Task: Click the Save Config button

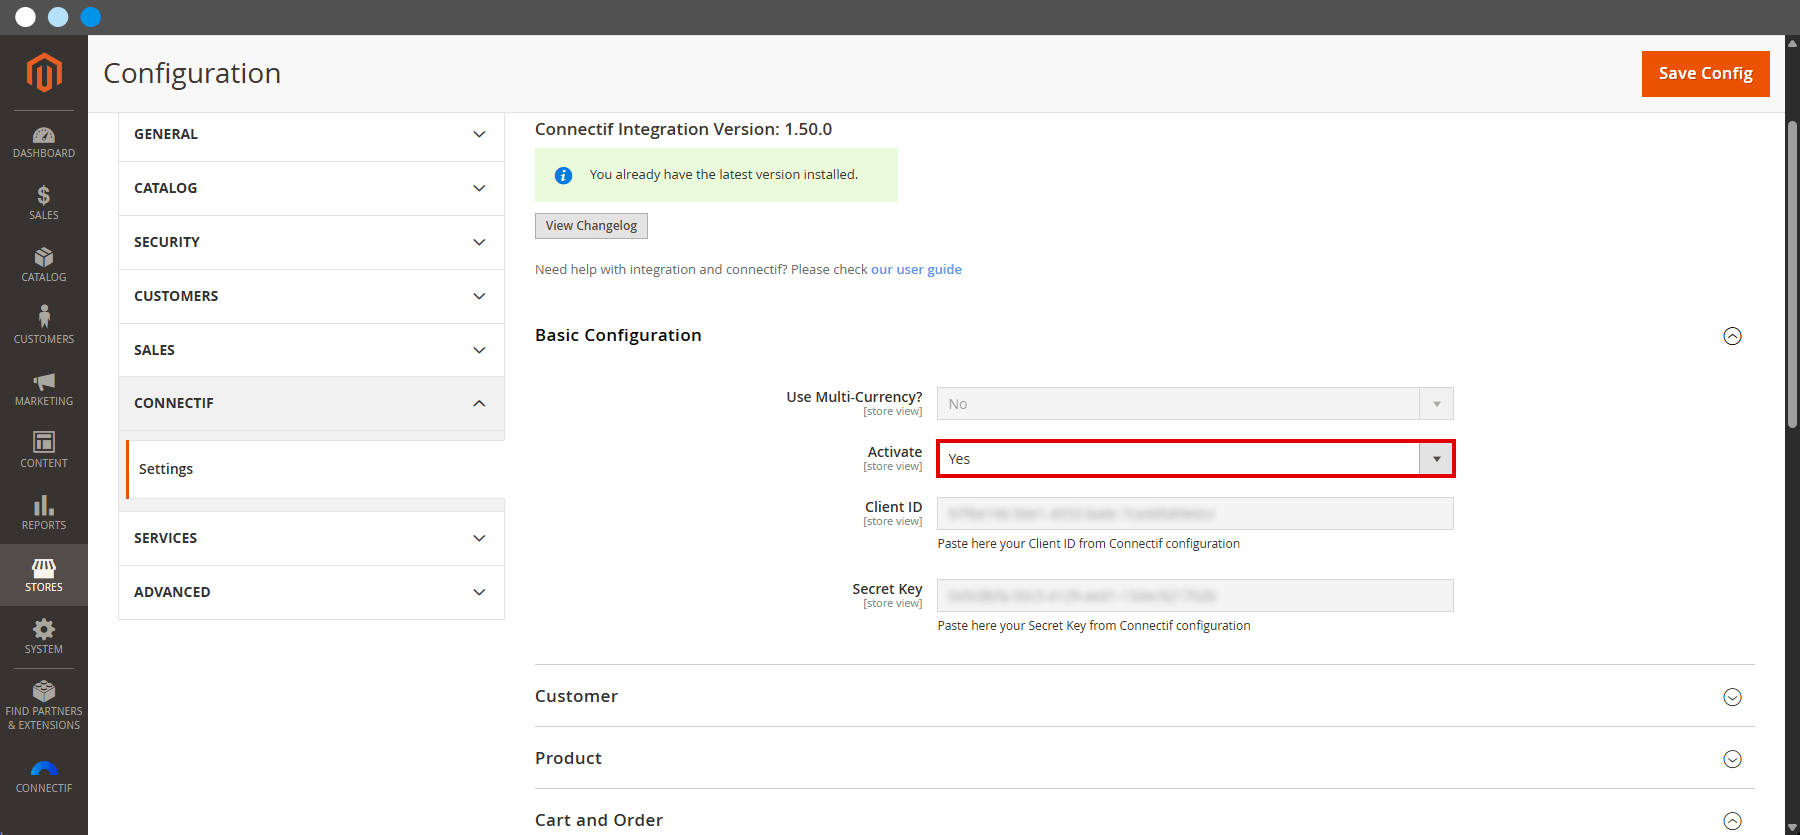Action: (x=1705, y=74)
